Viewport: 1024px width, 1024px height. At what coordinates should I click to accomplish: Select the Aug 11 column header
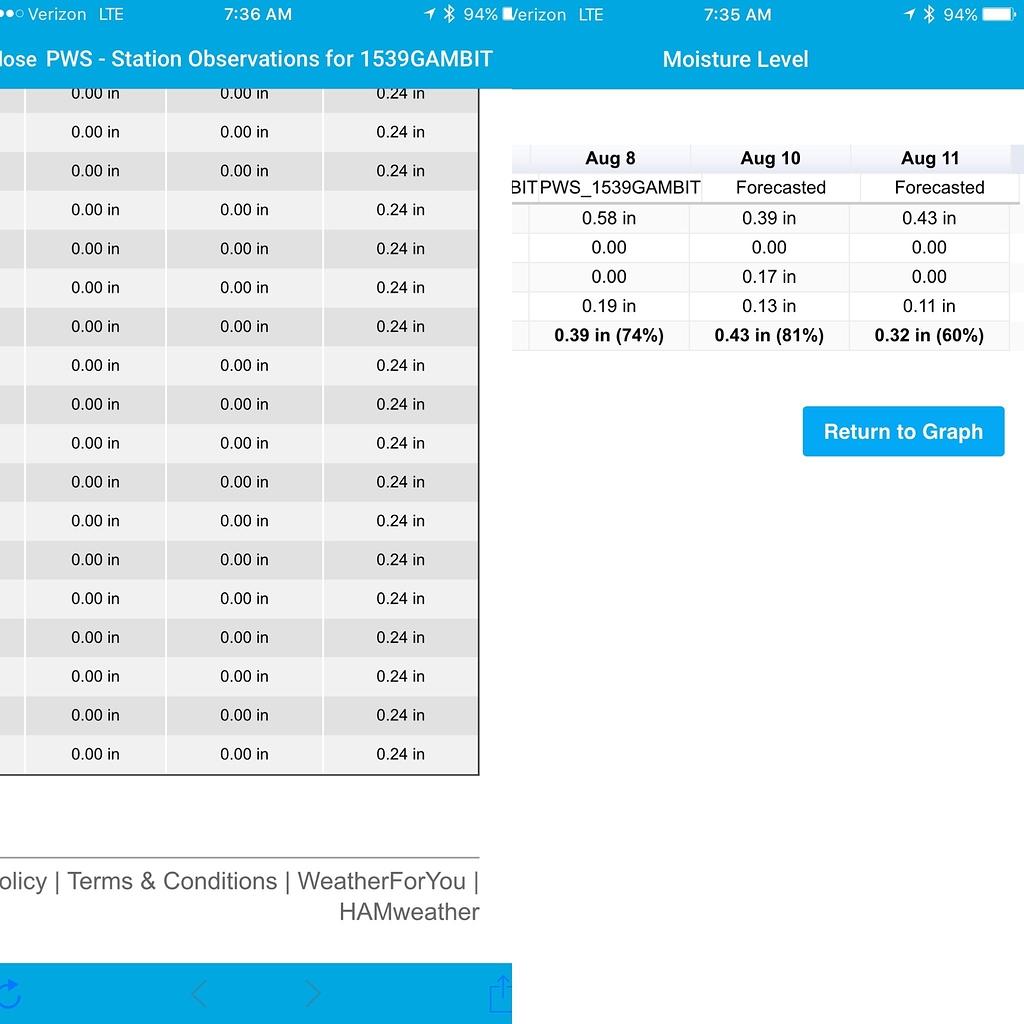click(930, 158)
